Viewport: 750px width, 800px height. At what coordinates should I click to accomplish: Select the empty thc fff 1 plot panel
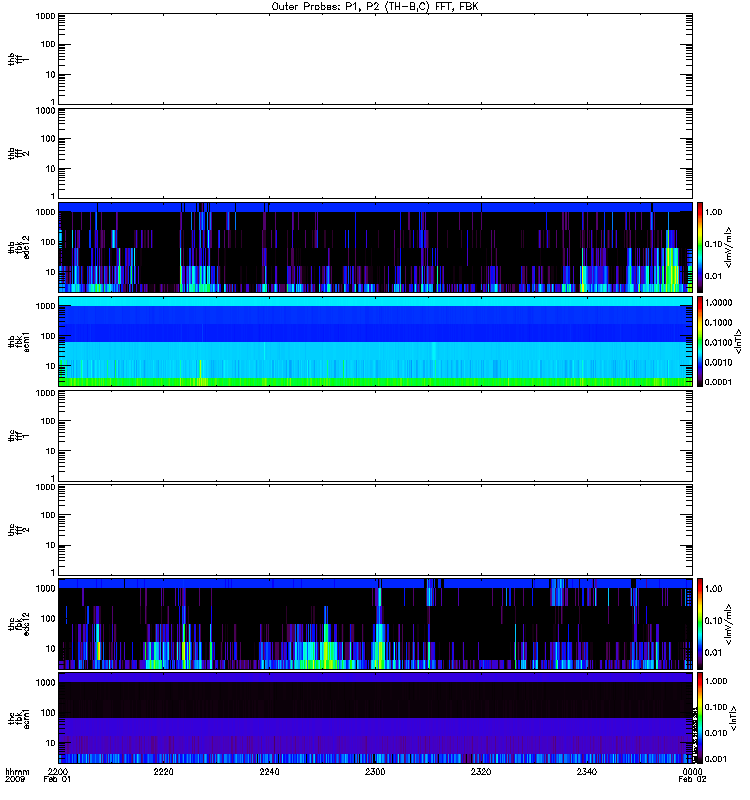[376, 436]
